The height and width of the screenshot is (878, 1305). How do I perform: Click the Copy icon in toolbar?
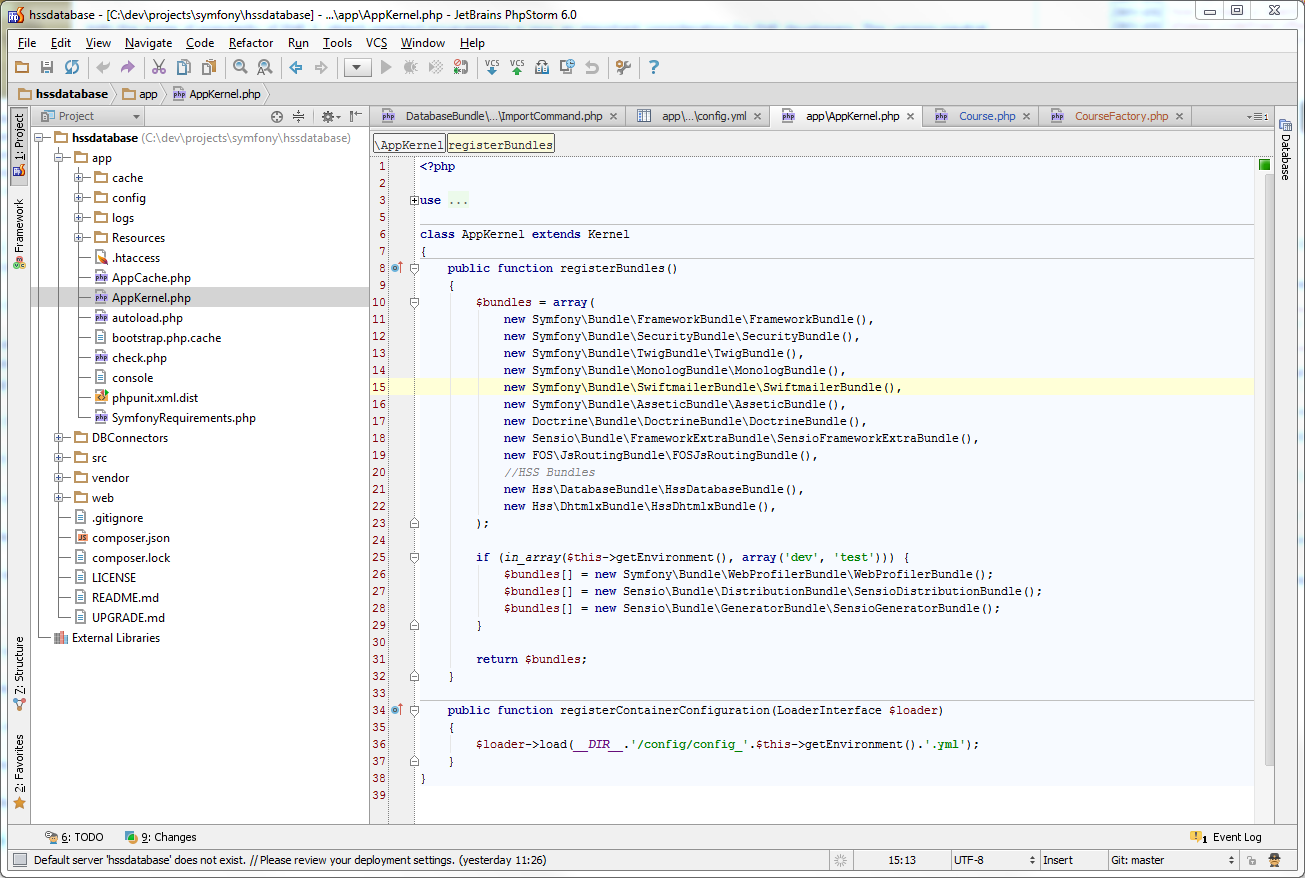tap(184, 67)
